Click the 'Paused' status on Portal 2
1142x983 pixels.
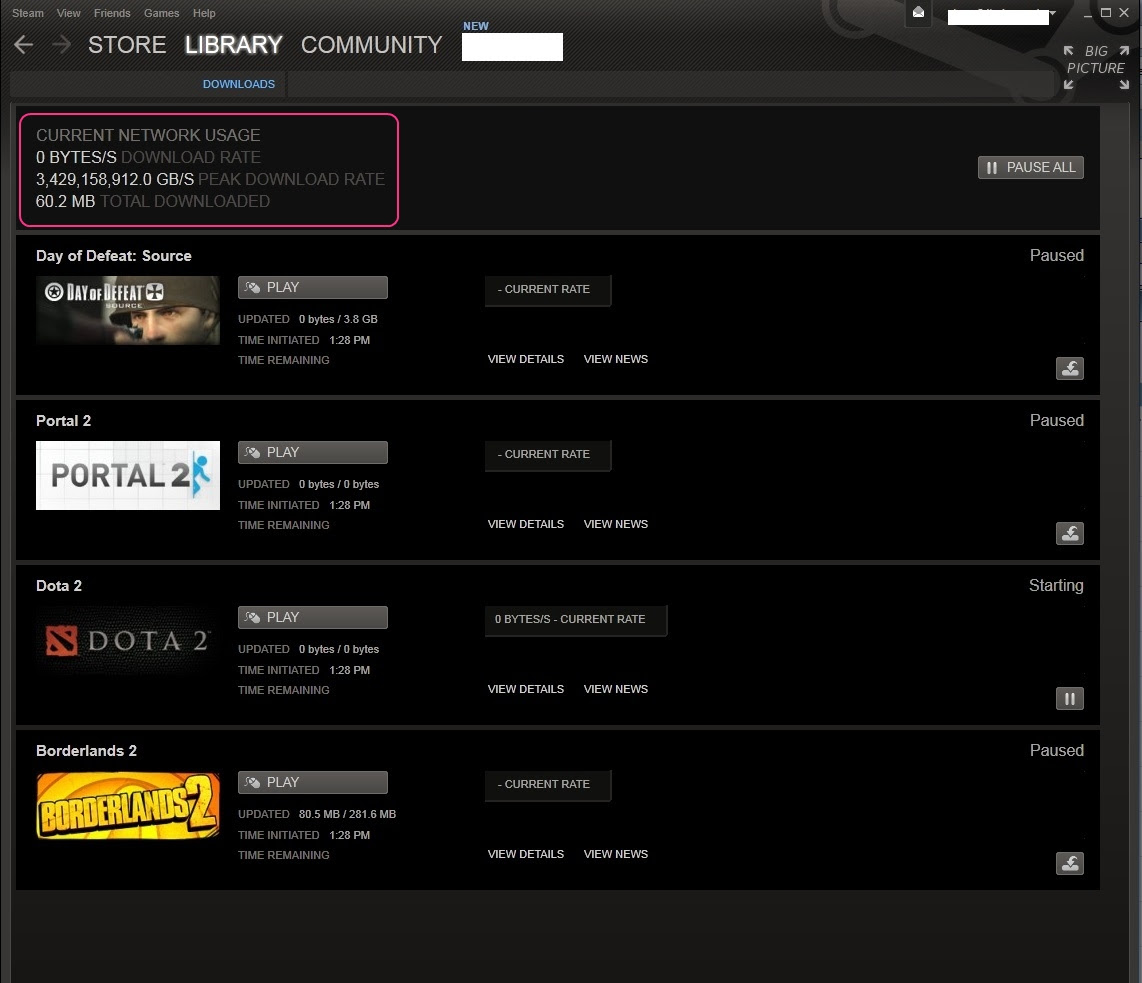[x=1057, y=421]
